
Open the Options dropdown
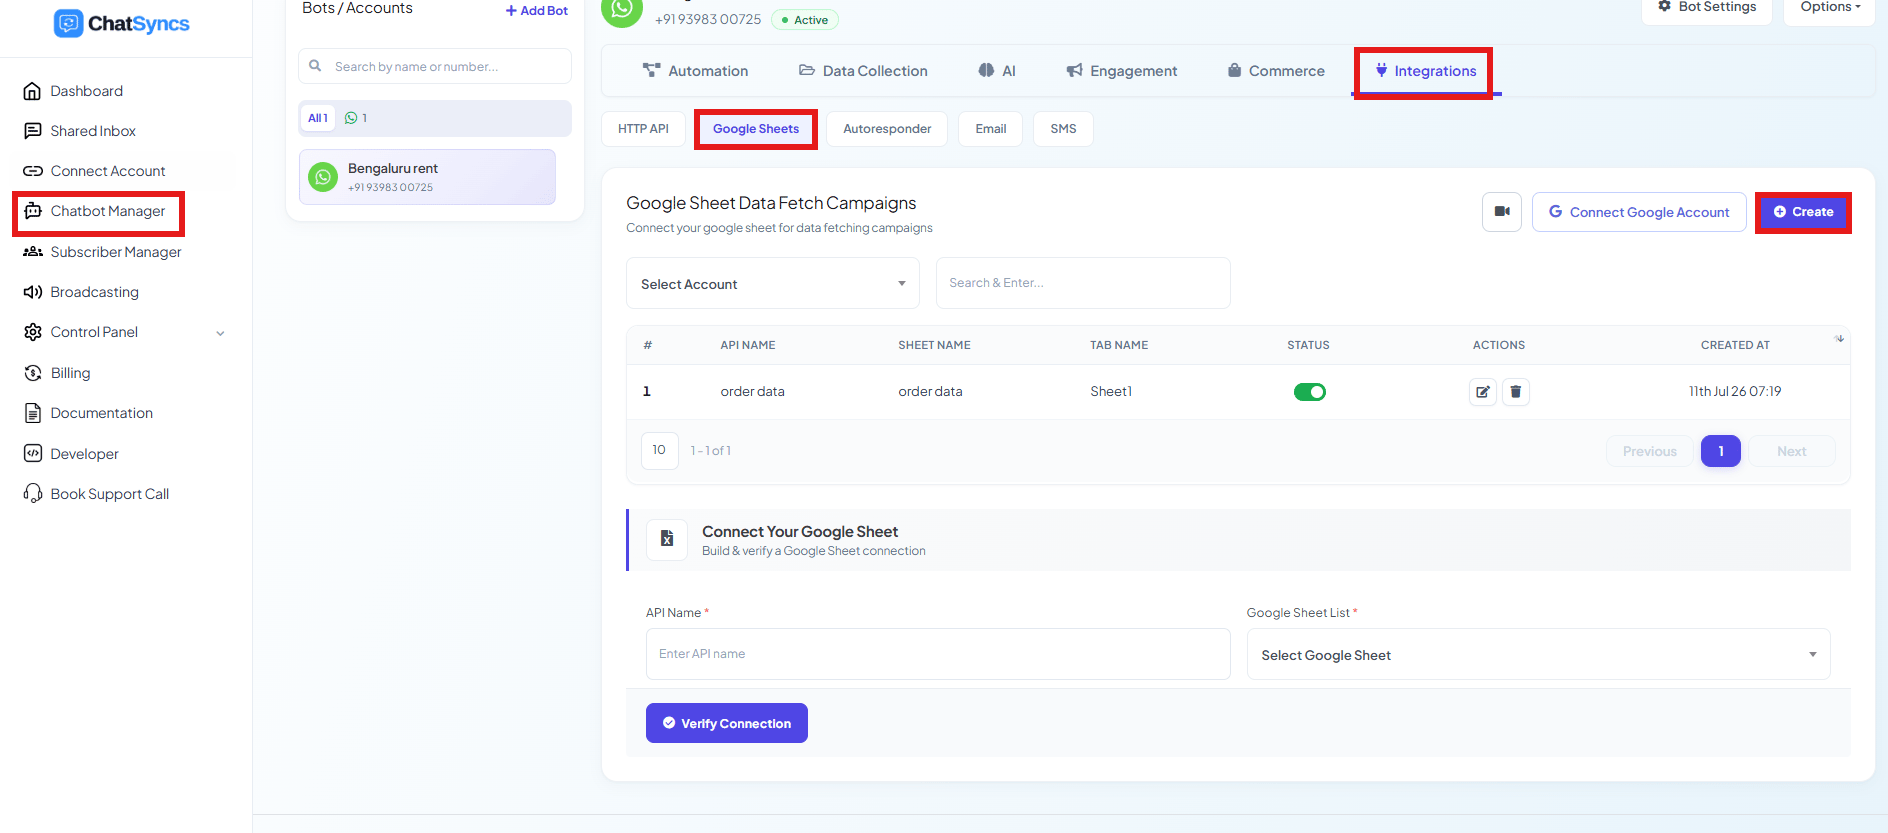pos(1830,8)
